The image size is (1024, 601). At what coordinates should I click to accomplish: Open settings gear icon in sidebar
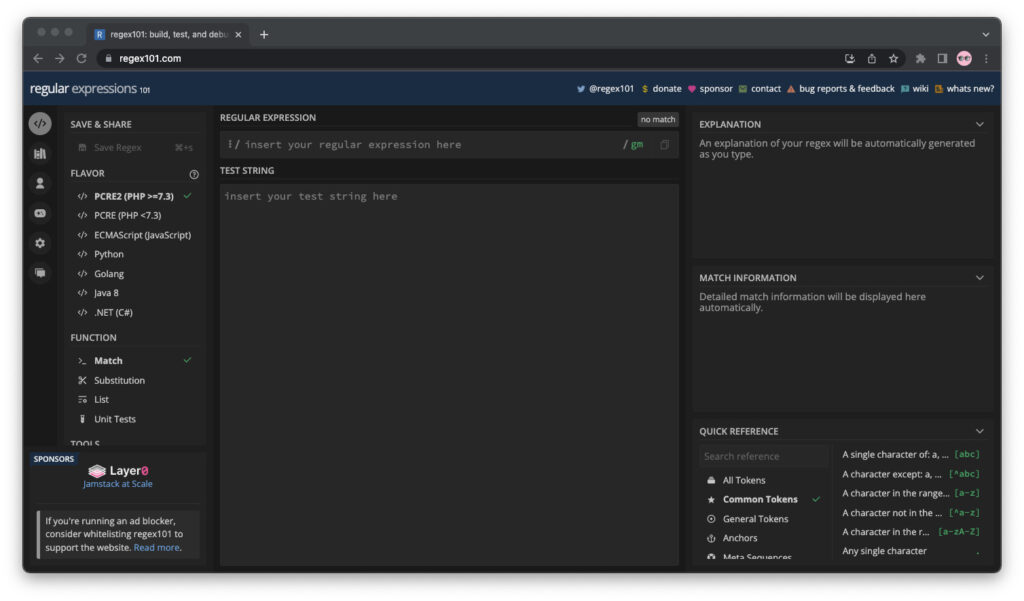click(x=40, y=243)
